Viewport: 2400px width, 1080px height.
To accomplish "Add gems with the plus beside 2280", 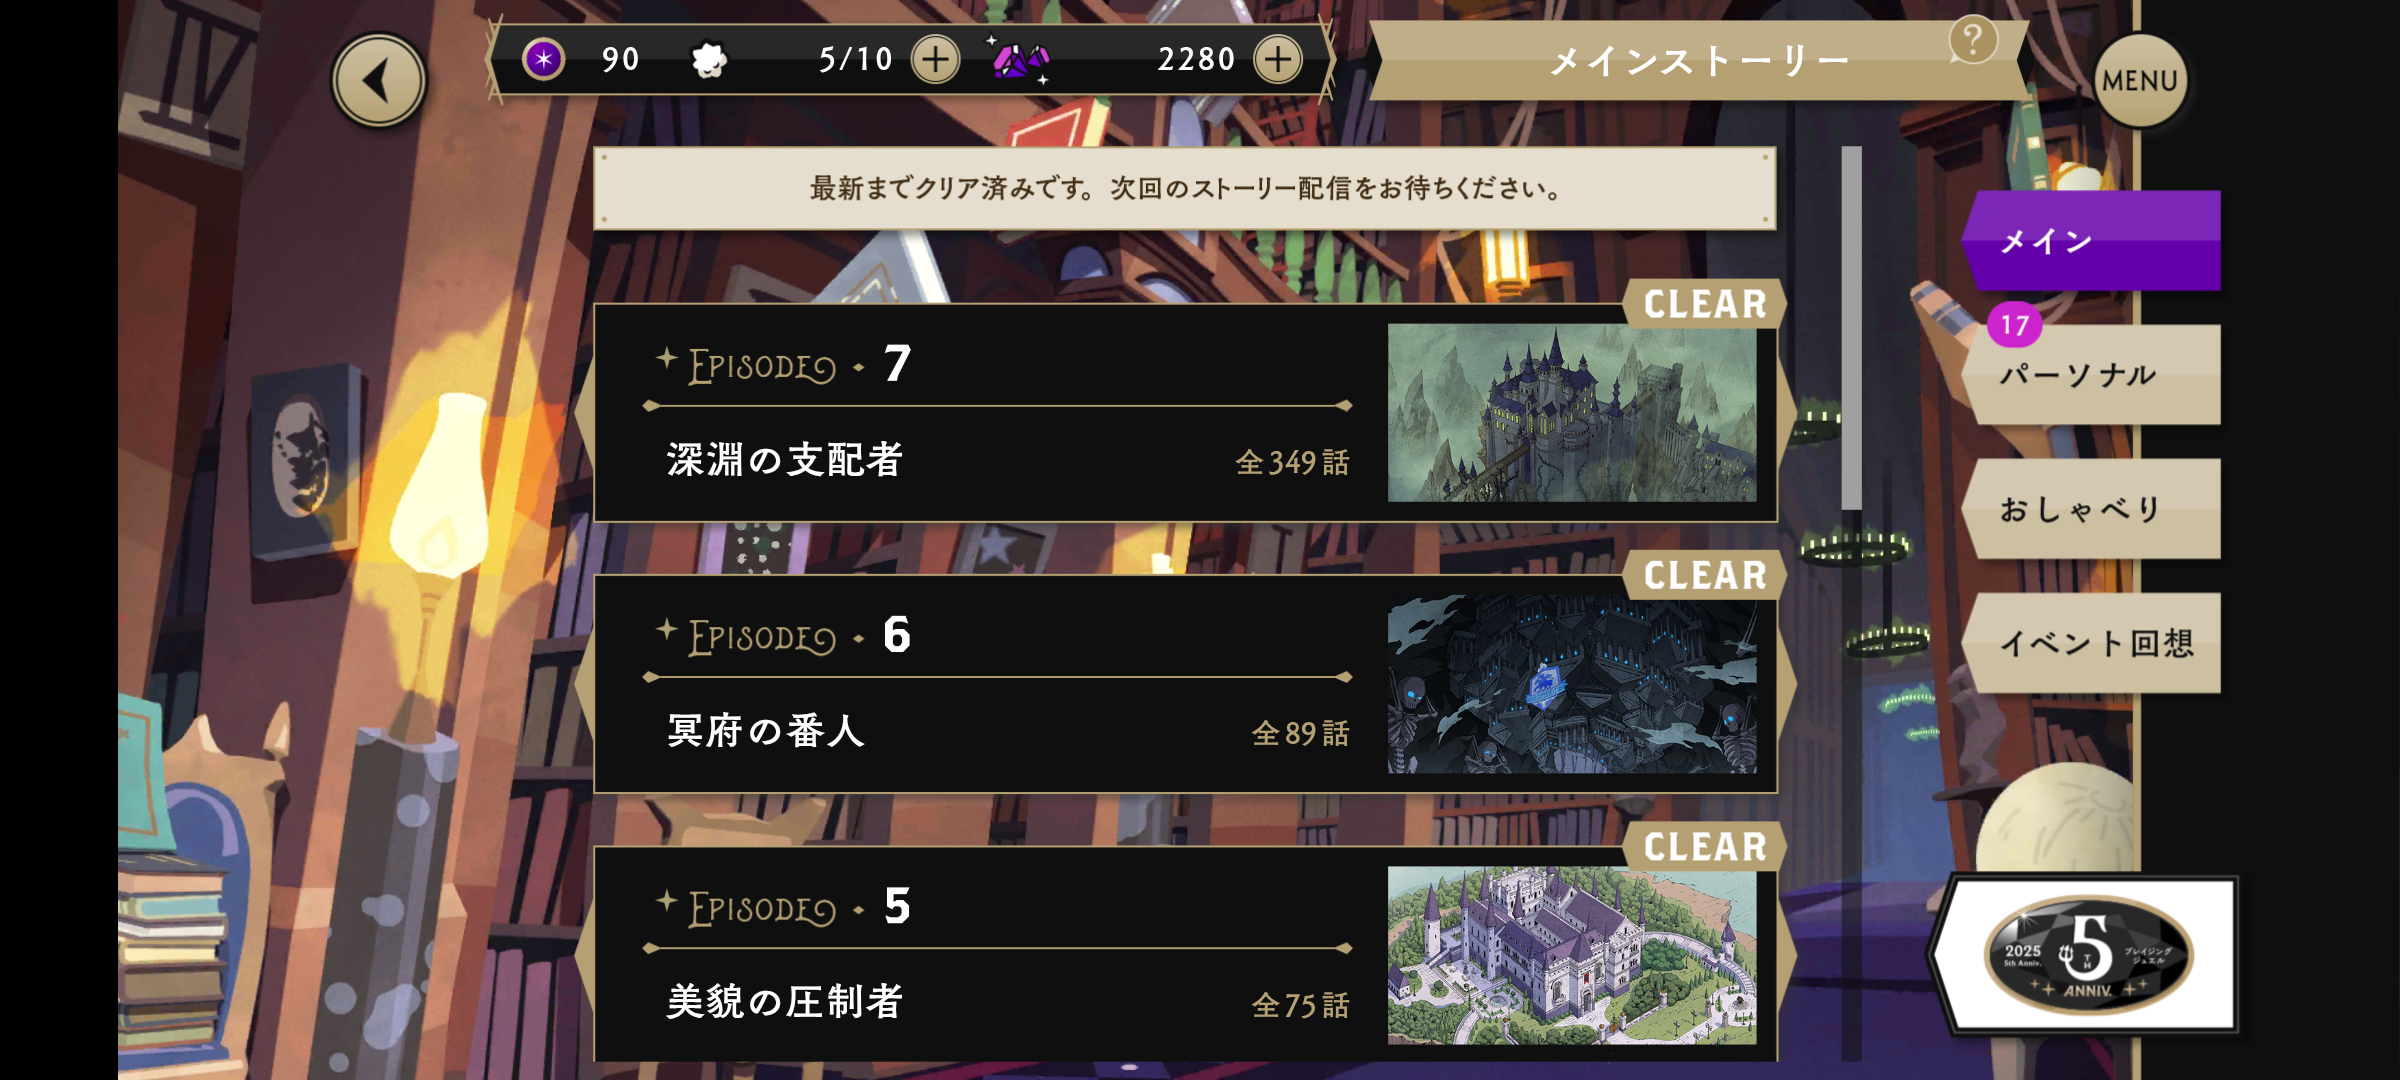I will [x=1278, y=59].
